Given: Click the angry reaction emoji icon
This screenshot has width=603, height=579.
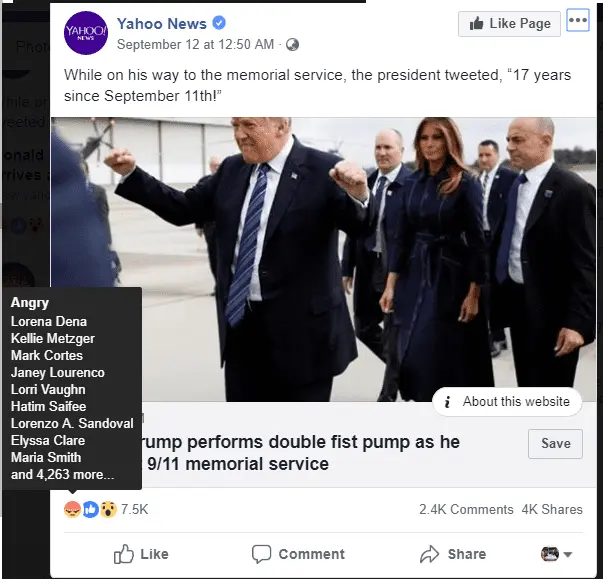Looking at the screenshot, I should [73, 510].
